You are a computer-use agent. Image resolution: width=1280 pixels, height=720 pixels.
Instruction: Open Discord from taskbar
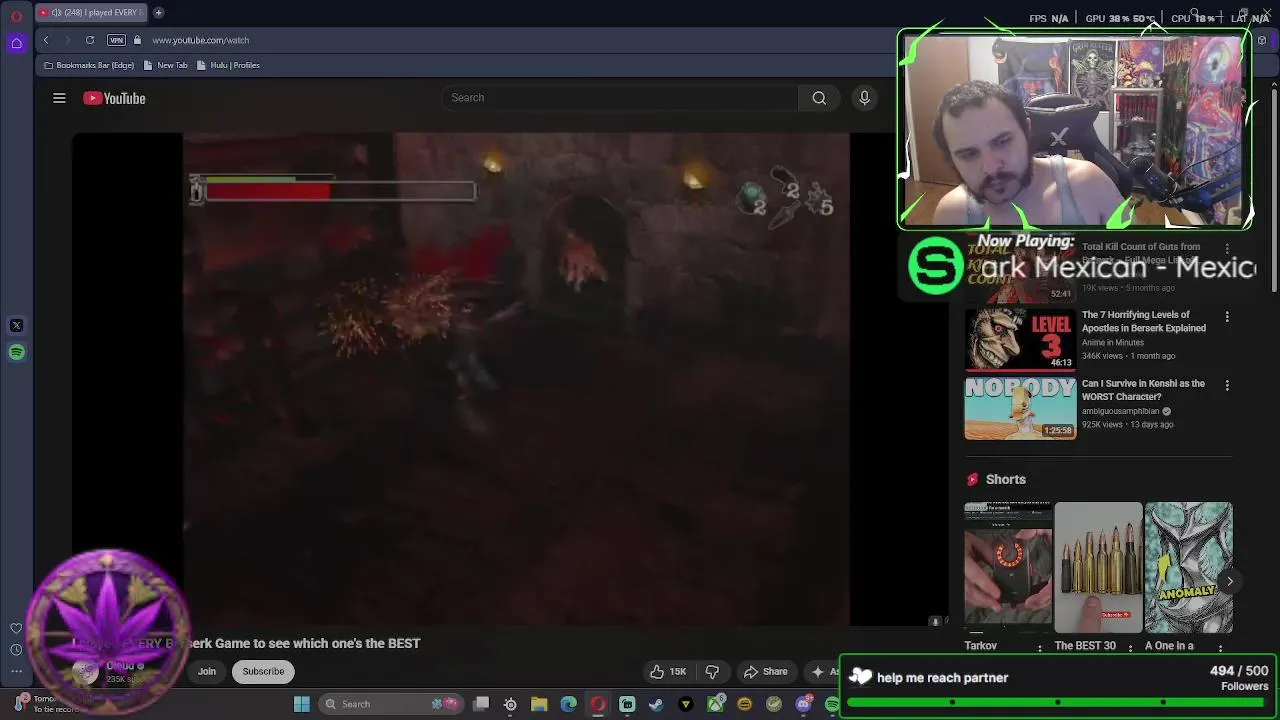(x=803, y=704)
